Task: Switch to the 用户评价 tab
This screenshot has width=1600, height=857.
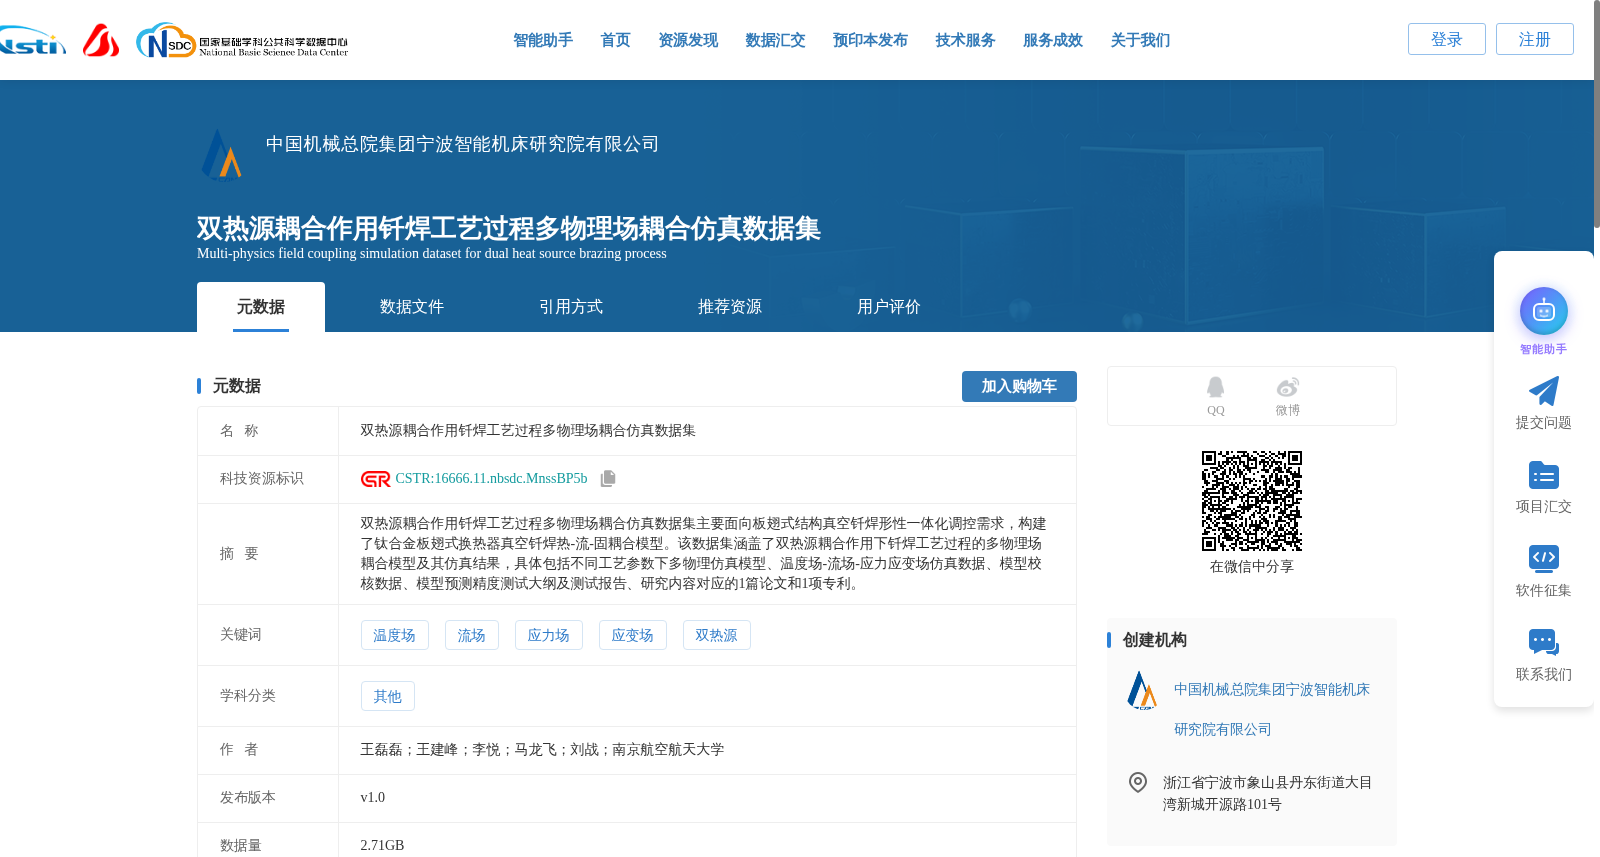Action: click(x=889, y=307)
